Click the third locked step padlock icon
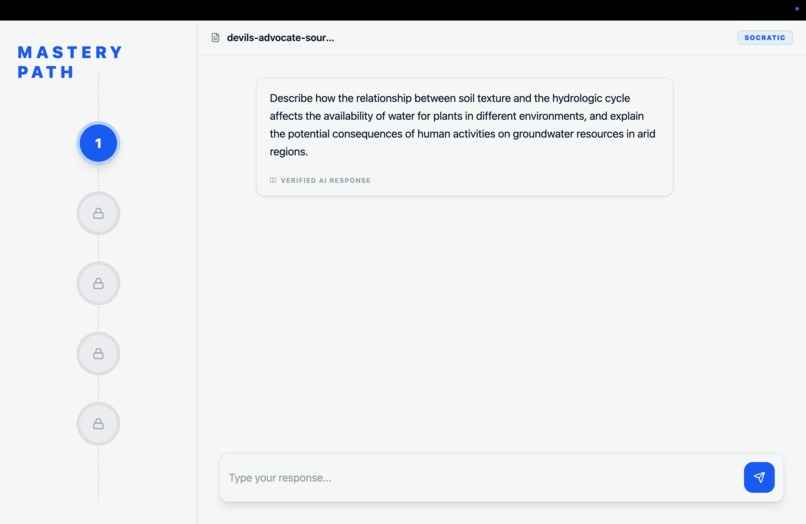 tap(98, 354)
